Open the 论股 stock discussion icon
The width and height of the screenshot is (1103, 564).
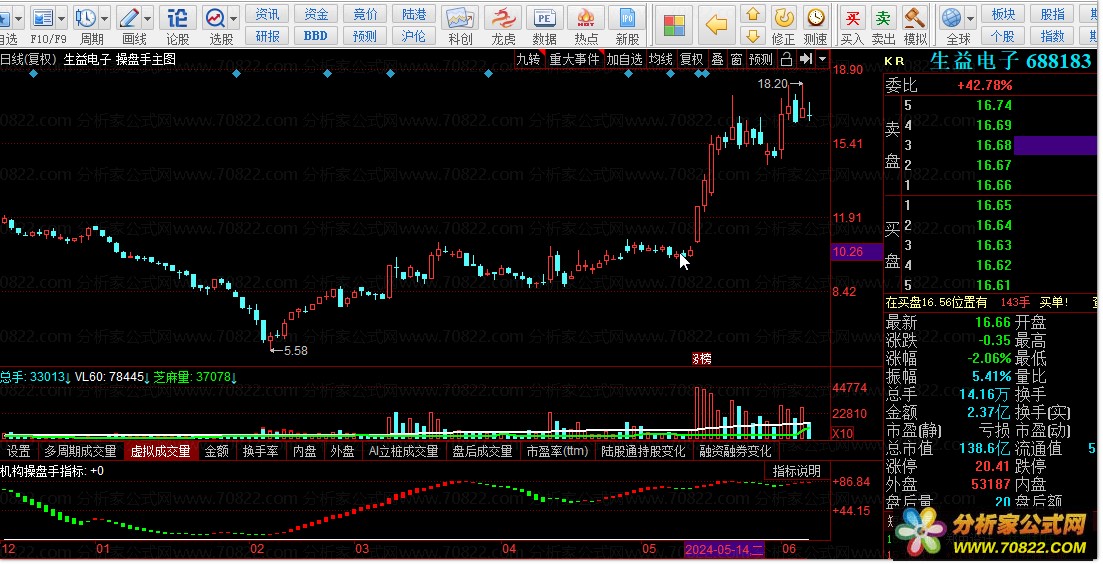coord(178,18)
